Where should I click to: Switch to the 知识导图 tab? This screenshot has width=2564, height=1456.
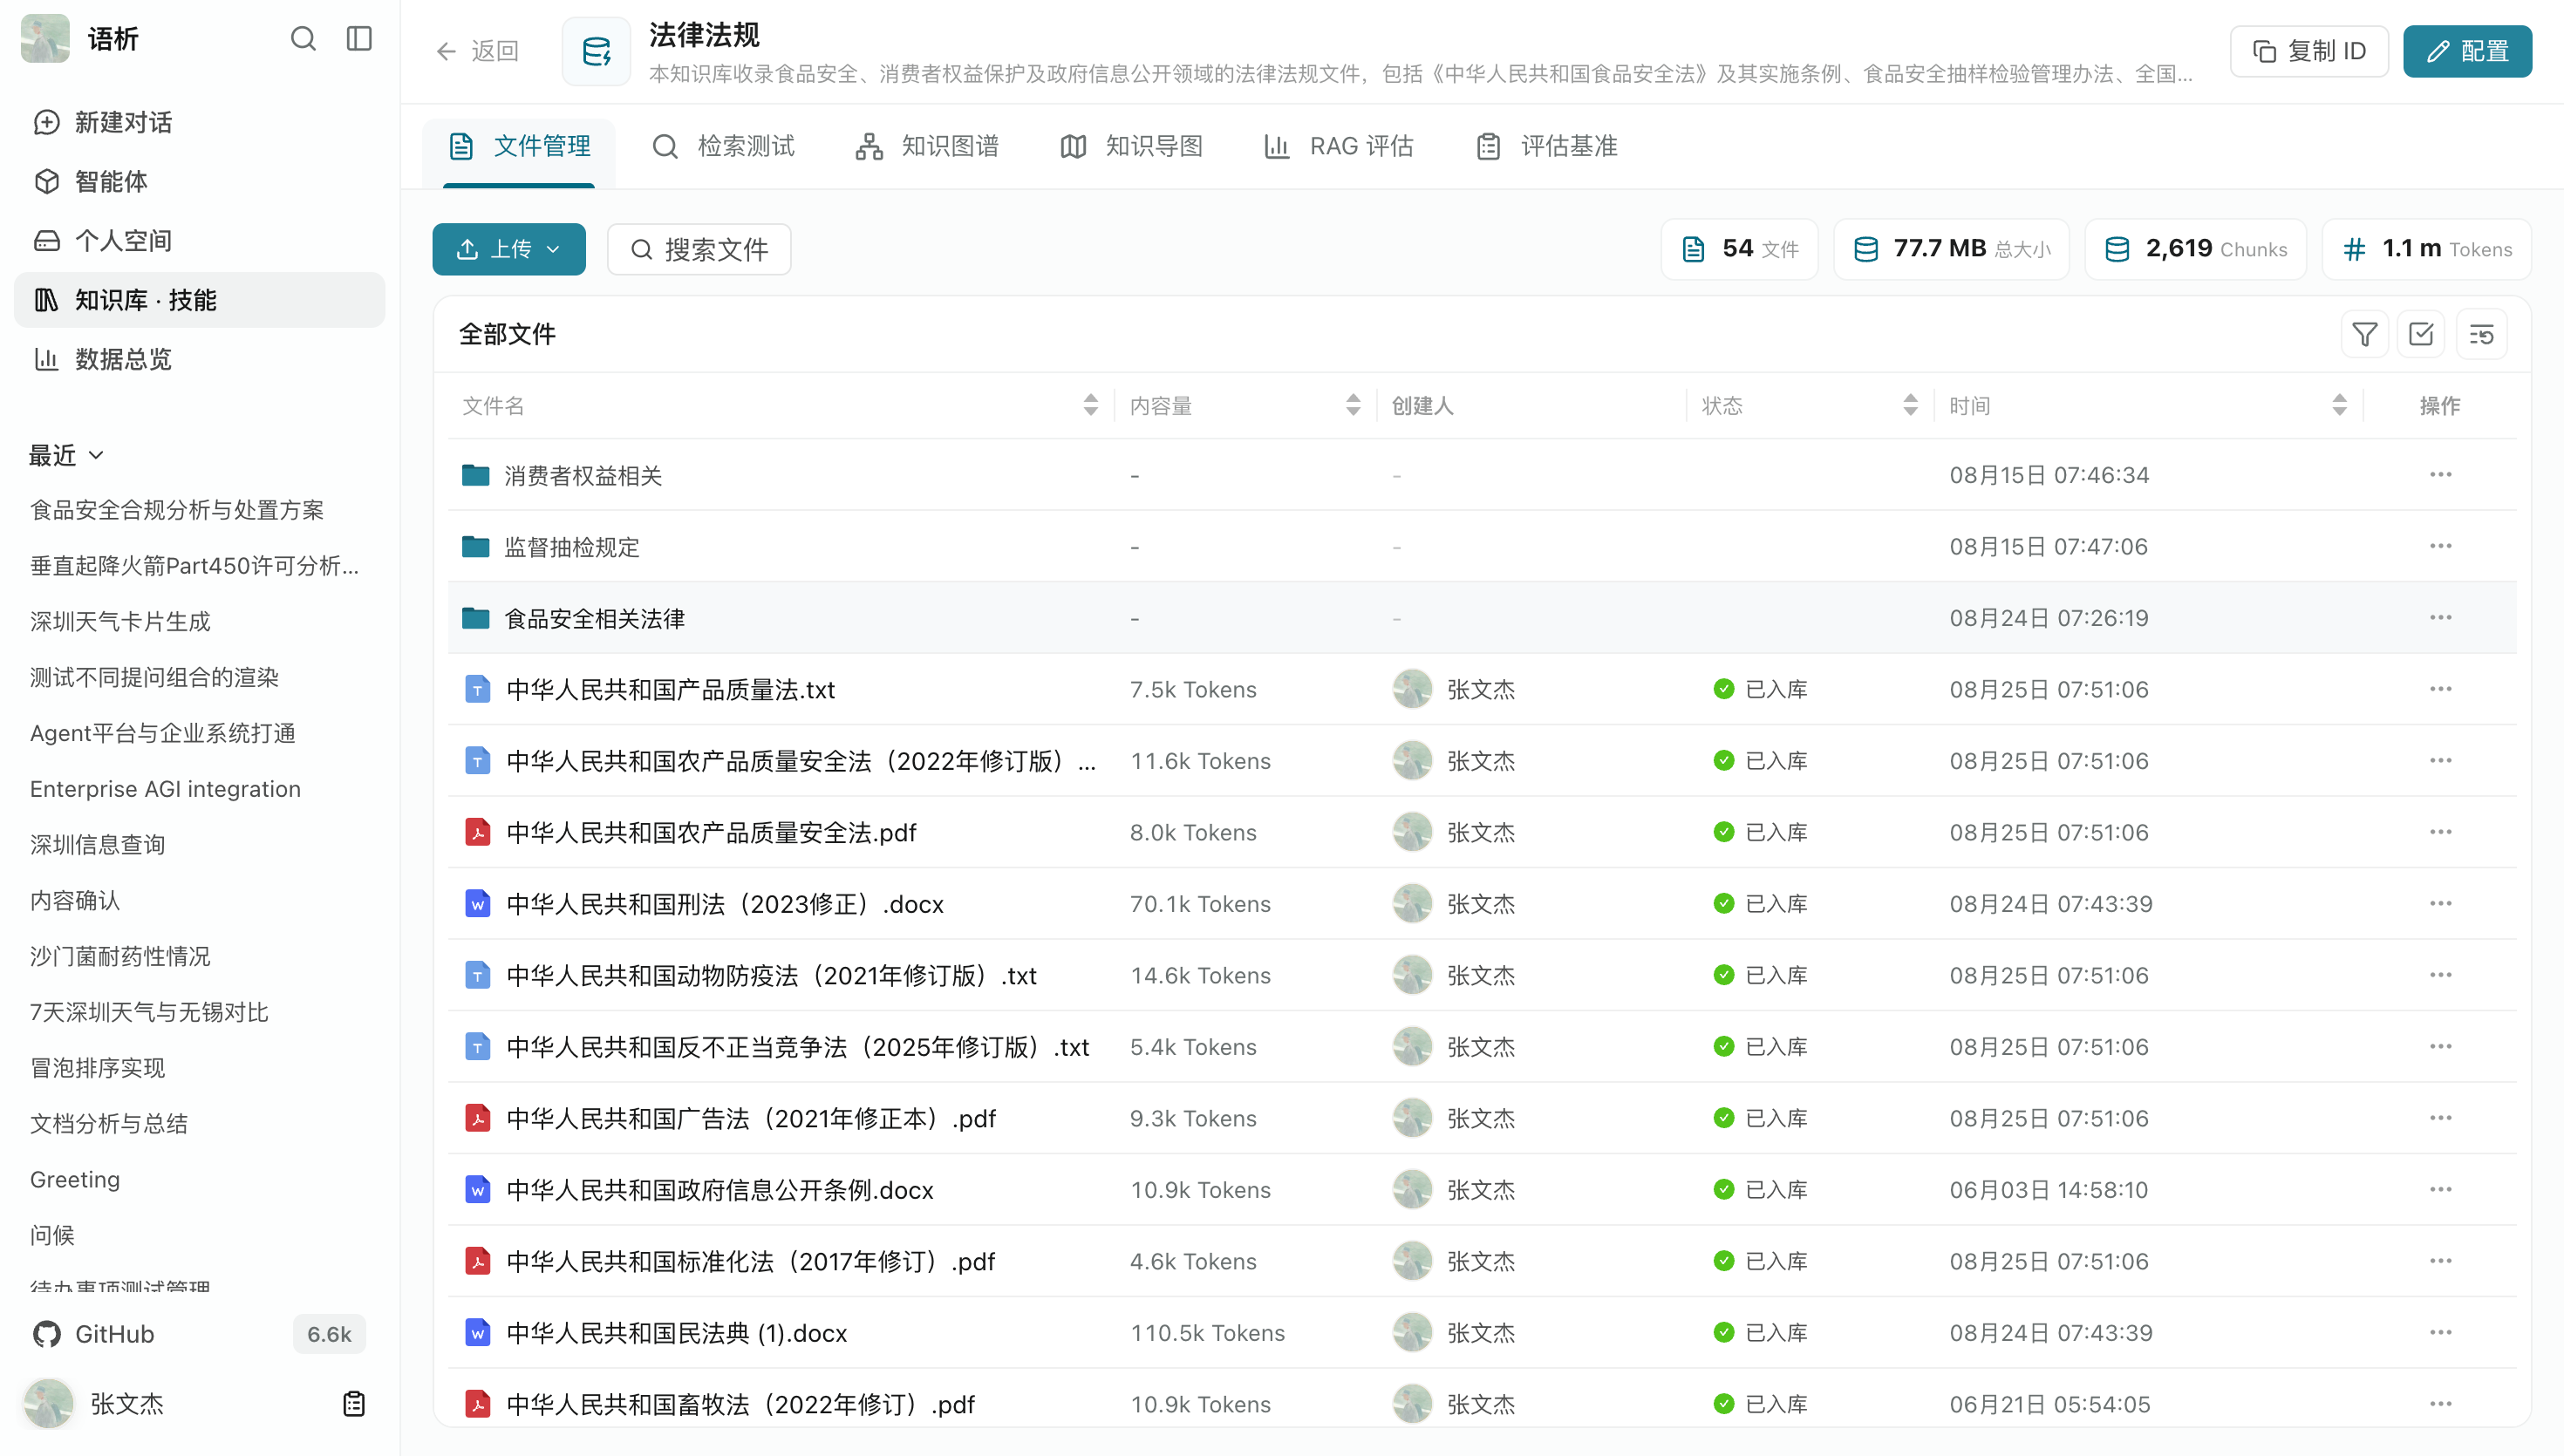coord(1131,147)
